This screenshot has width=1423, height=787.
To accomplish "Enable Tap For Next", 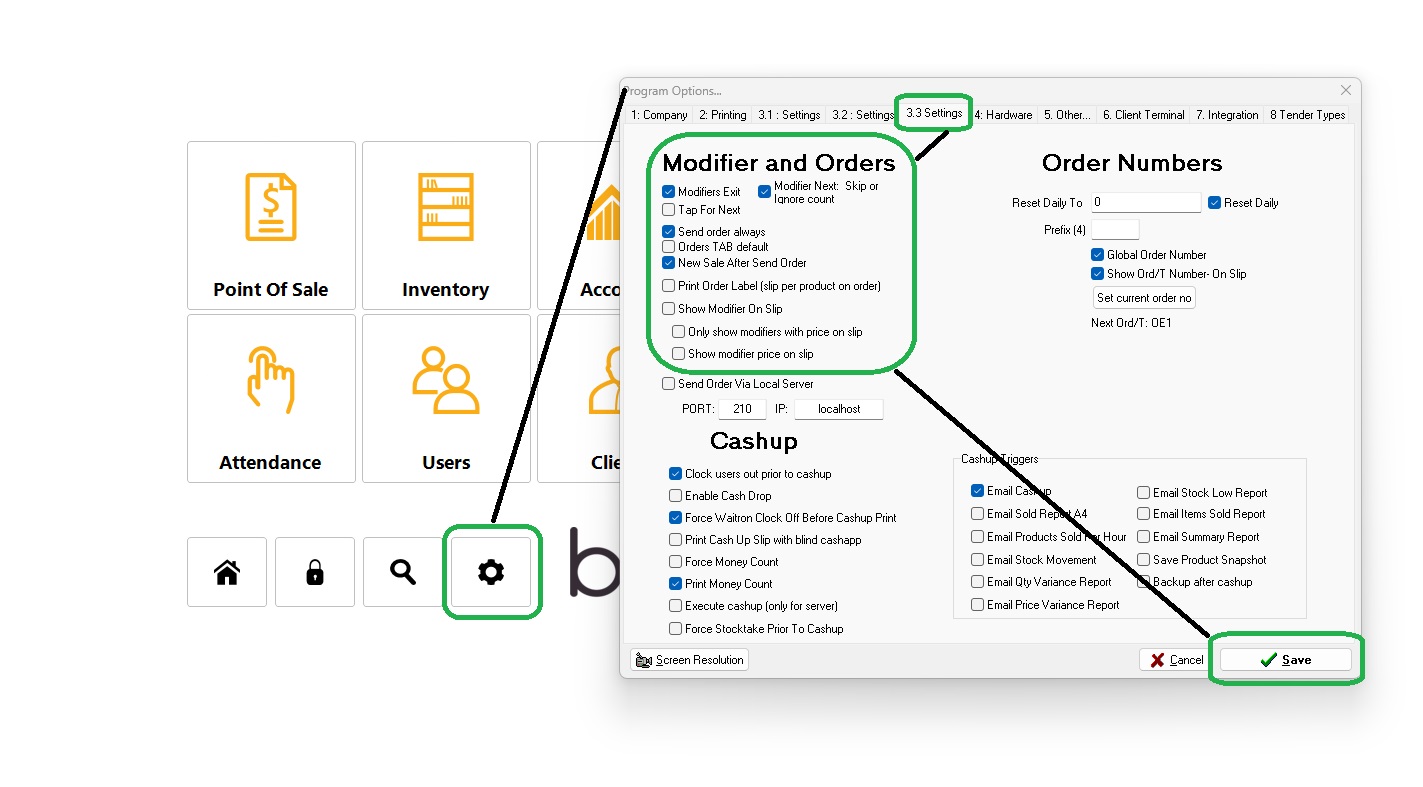I will (x=669, y=209).
